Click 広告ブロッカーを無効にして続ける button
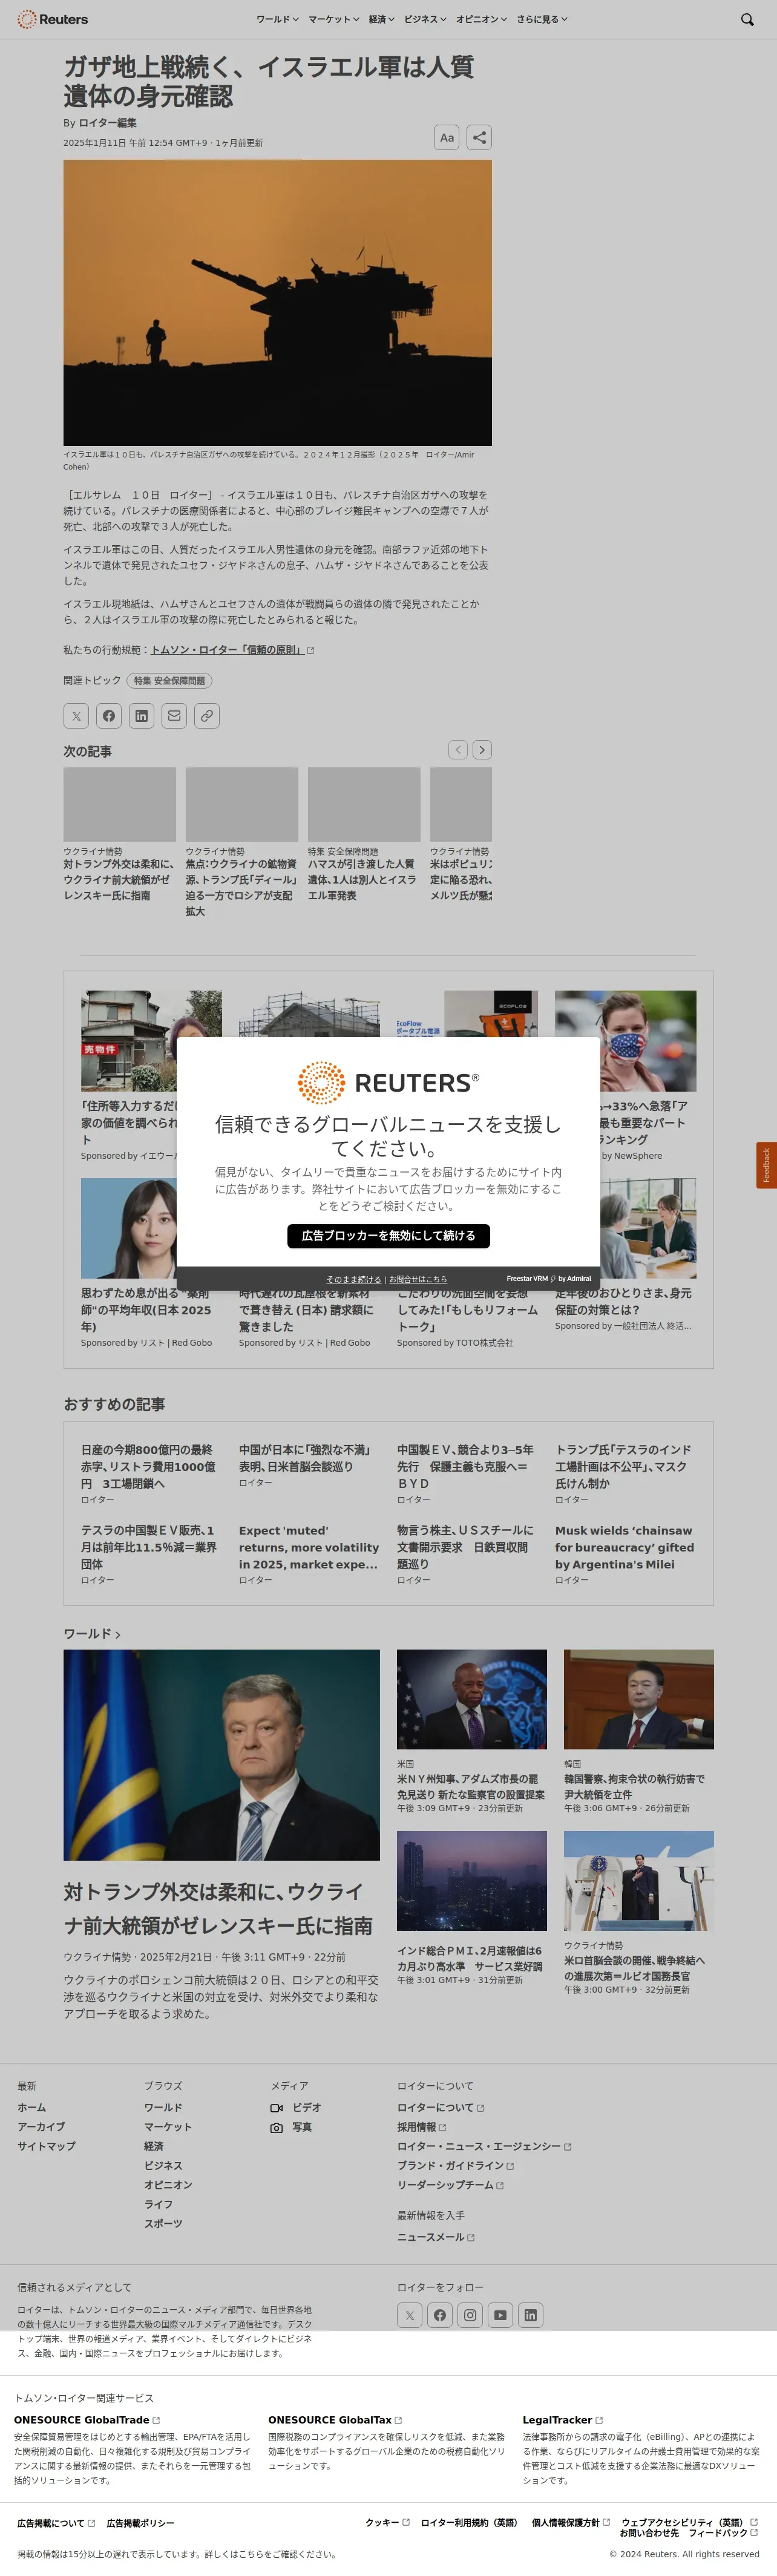 coord(388,1236)
